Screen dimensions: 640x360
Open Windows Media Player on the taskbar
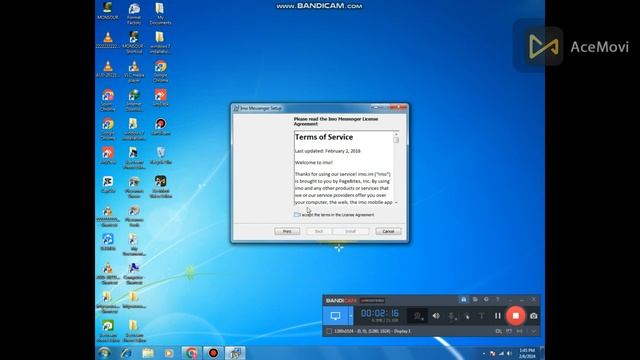[169, 353]
